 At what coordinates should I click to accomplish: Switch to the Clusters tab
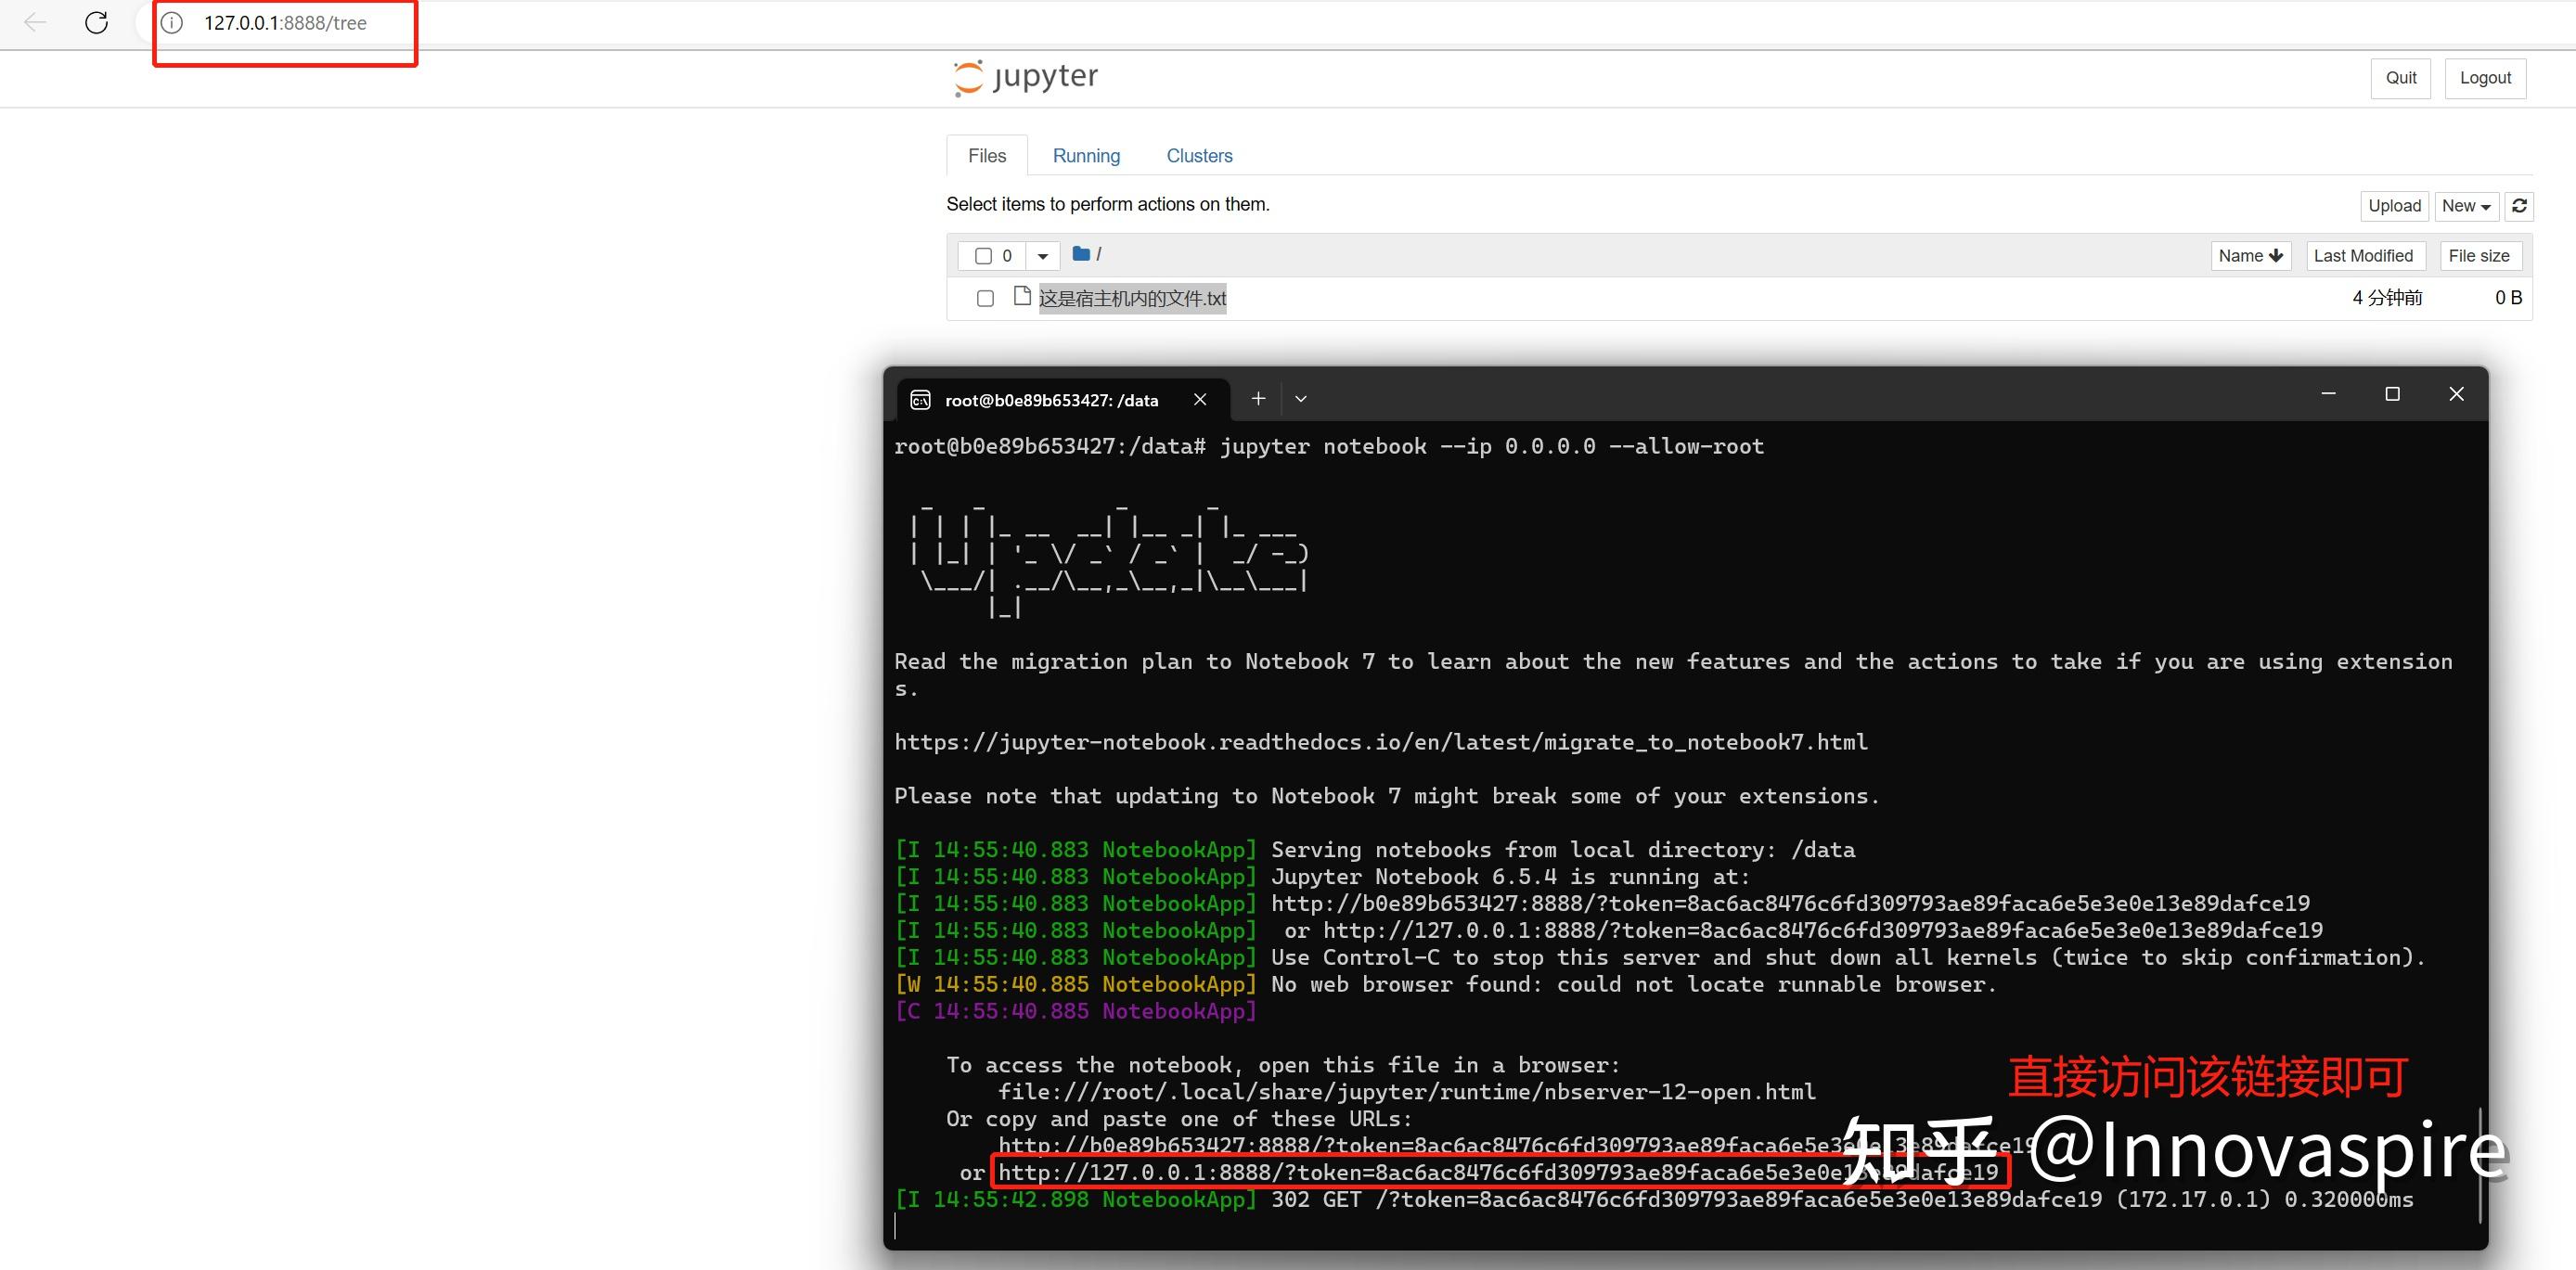(x=1199, y=156)
